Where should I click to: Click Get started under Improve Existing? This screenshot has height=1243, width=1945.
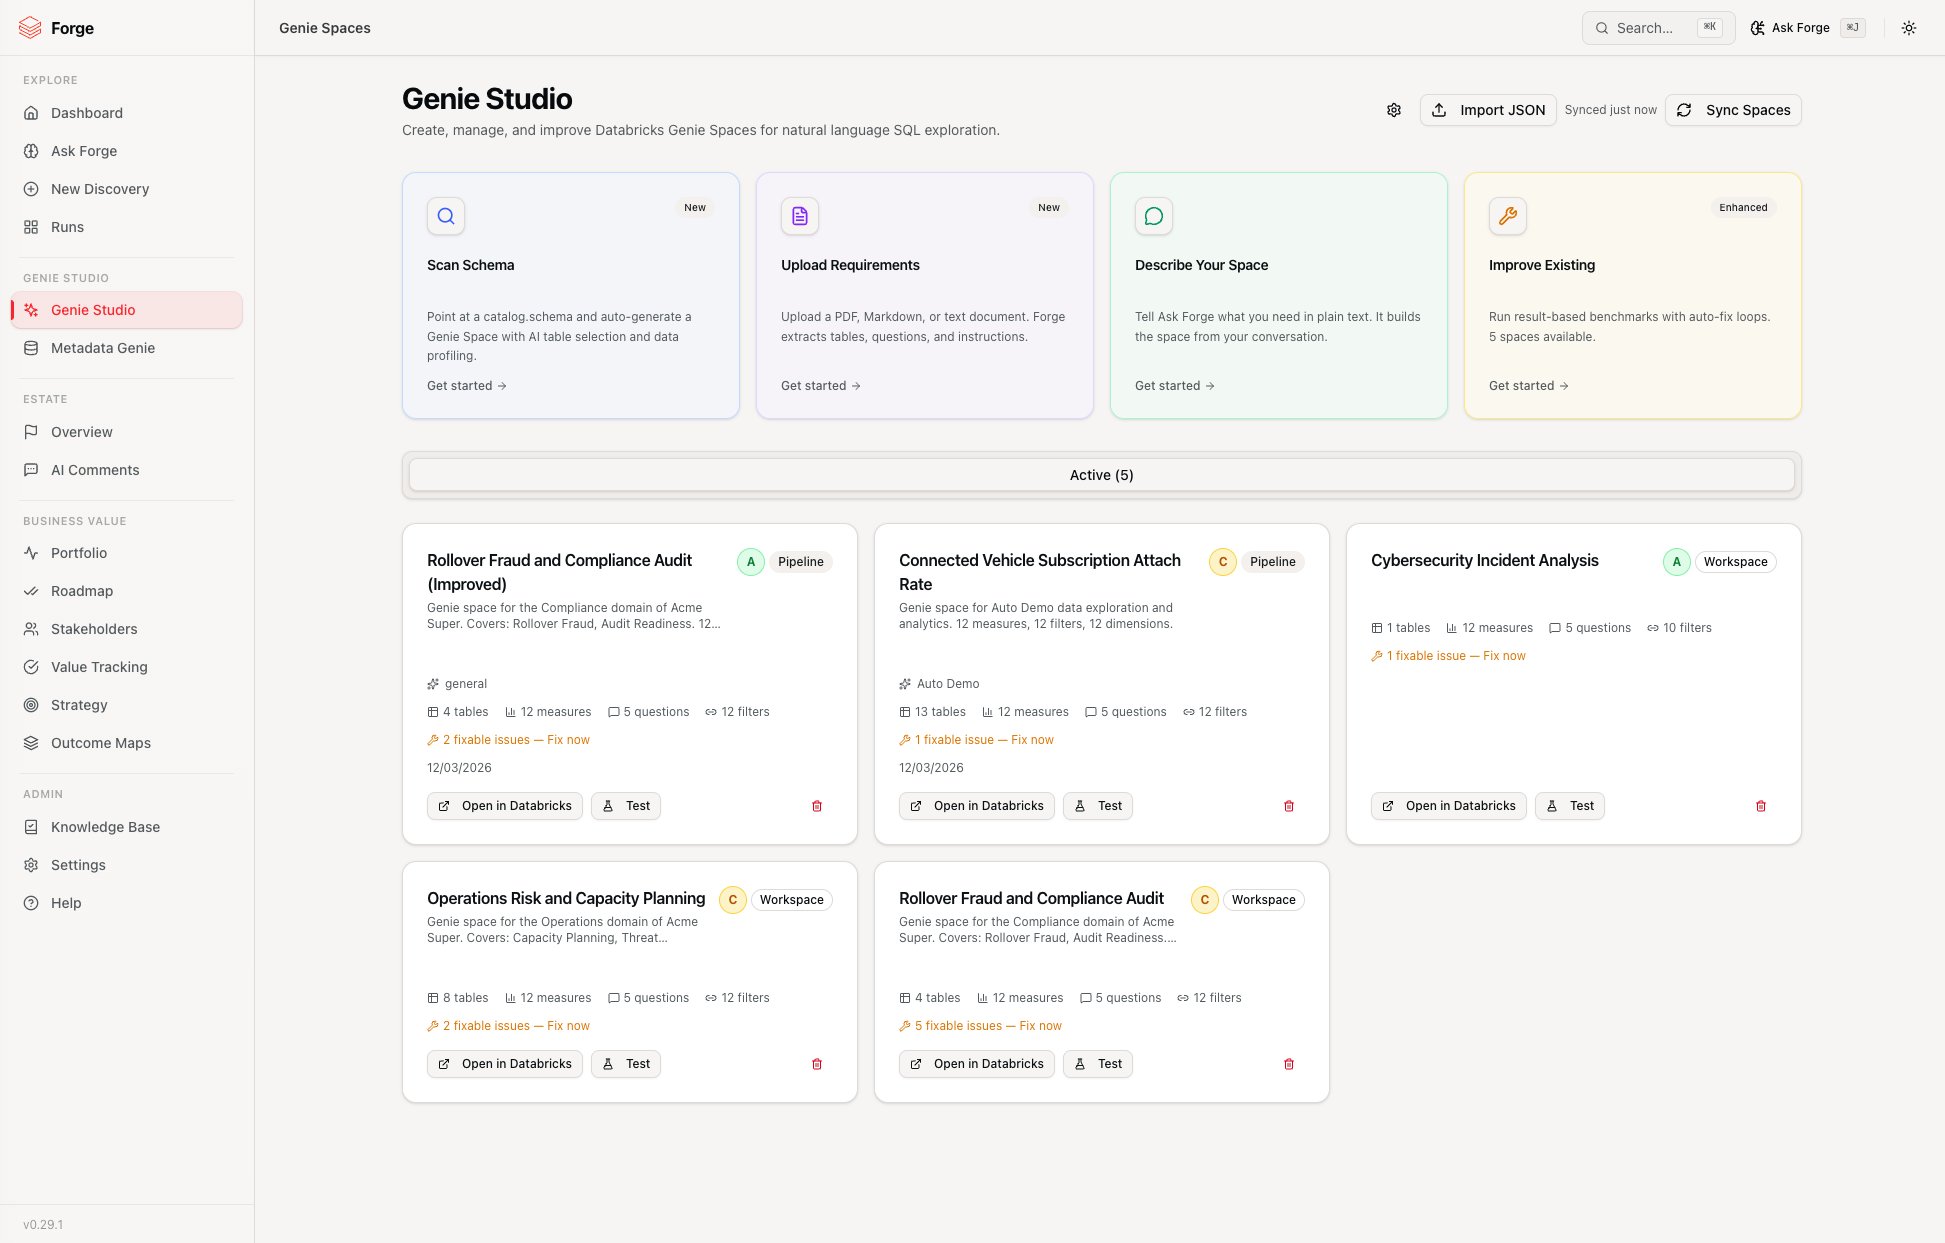[x=1529, y=386]
